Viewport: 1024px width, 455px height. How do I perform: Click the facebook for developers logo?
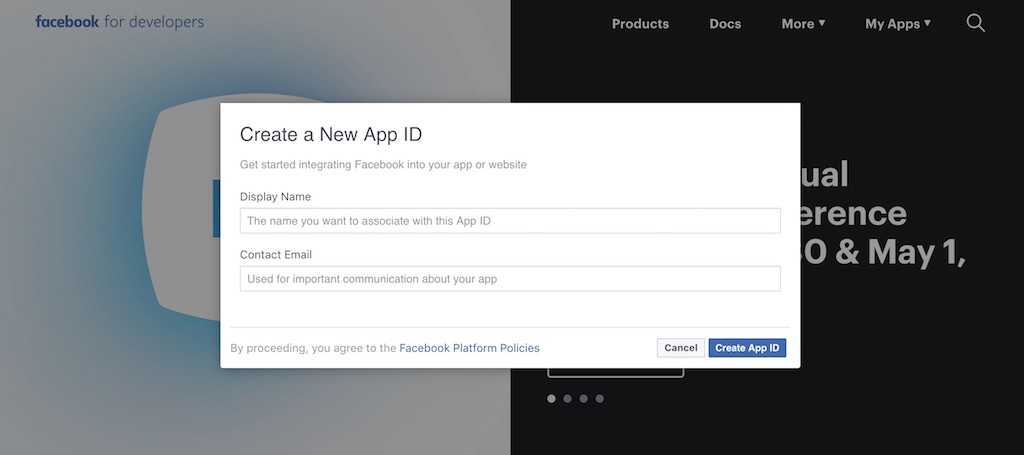point(120,22)
